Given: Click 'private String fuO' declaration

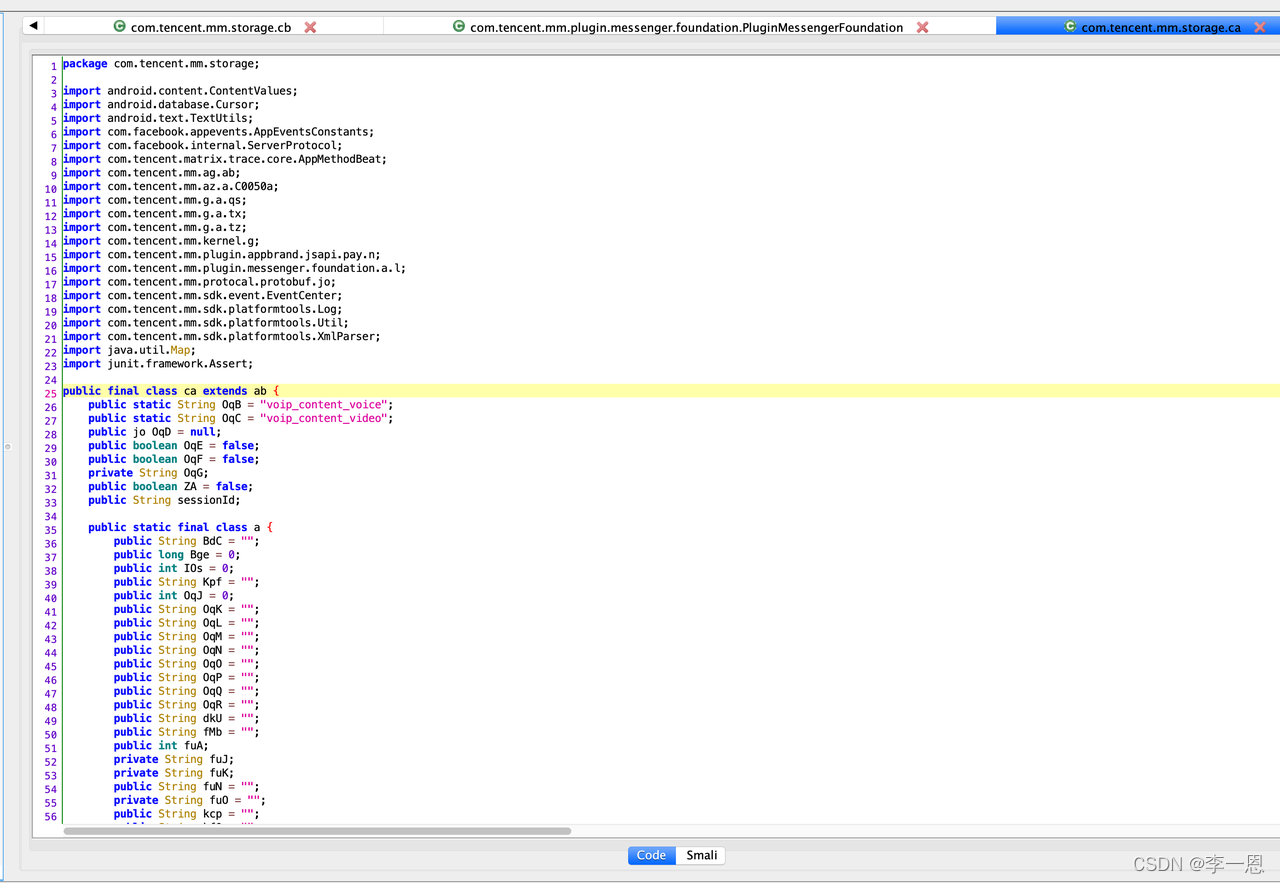Looking at the screenshot, I should (x=190, y=801).
